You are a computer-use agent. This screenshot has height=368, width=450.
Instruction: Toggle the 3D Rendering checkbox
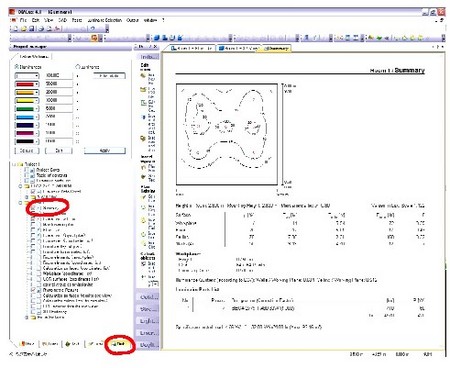pyautogui.click(x=33, y=312)
